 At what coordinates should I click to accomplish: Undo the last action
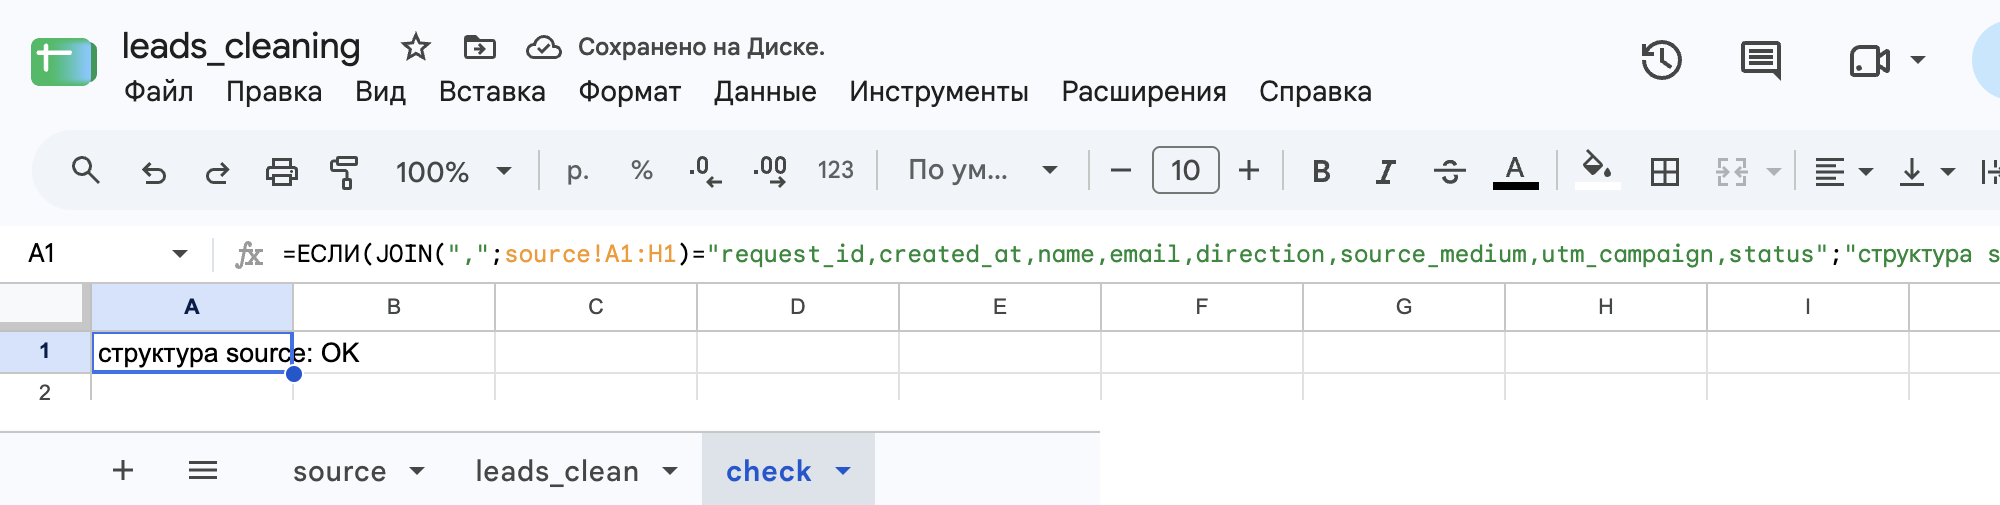click(153, 172)
